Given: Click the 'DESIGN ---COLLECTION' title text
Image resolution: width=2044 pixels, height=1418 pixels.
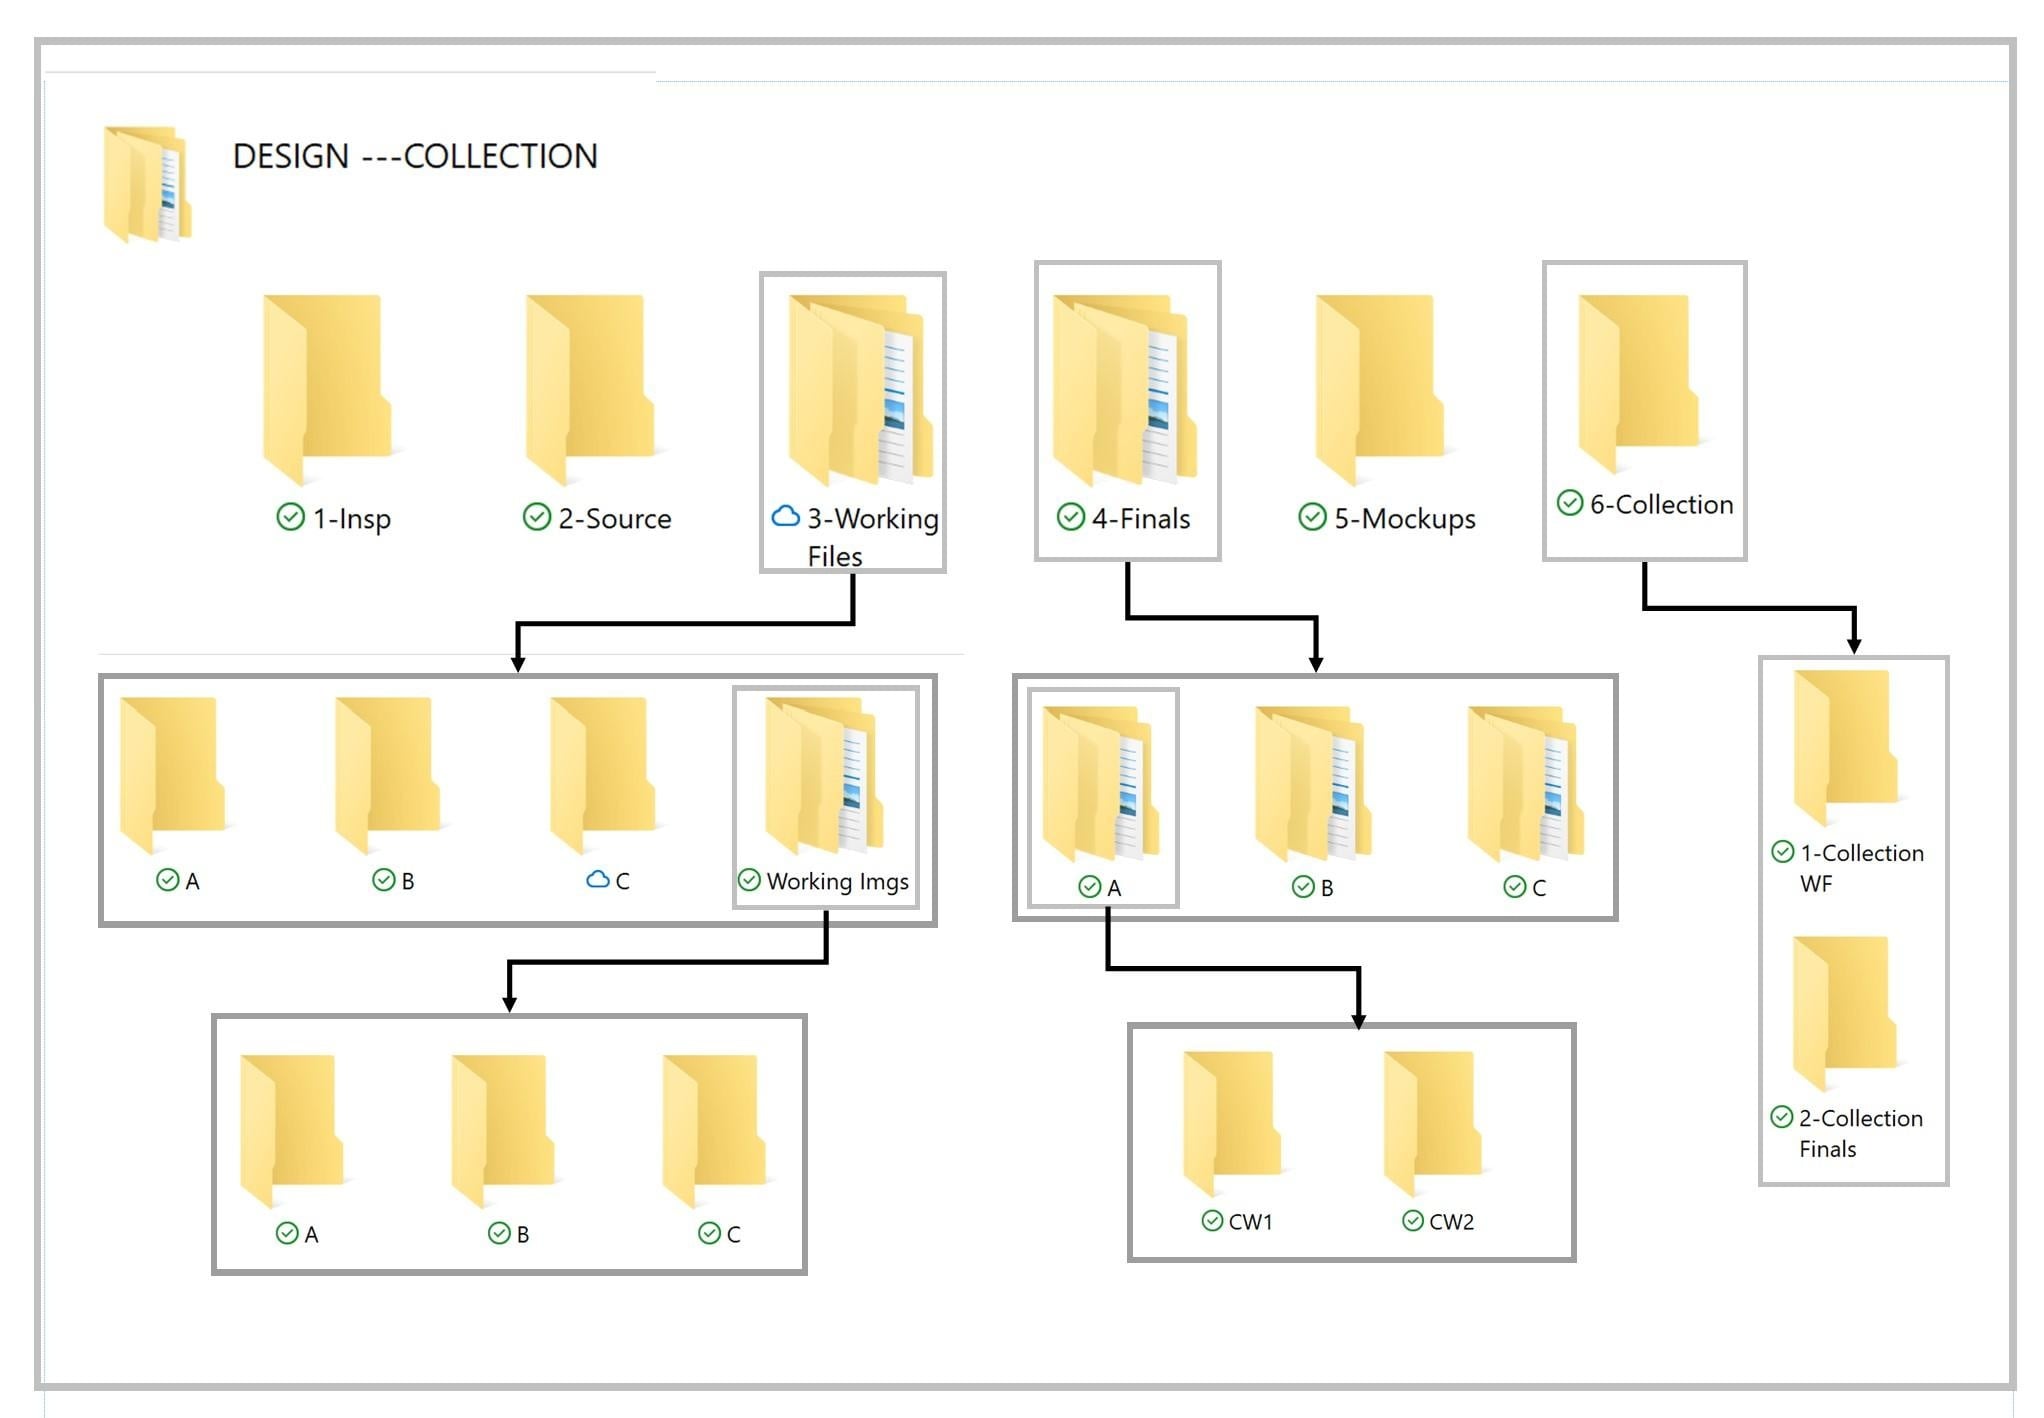Looking at the screenshot, I should [415, 156].
